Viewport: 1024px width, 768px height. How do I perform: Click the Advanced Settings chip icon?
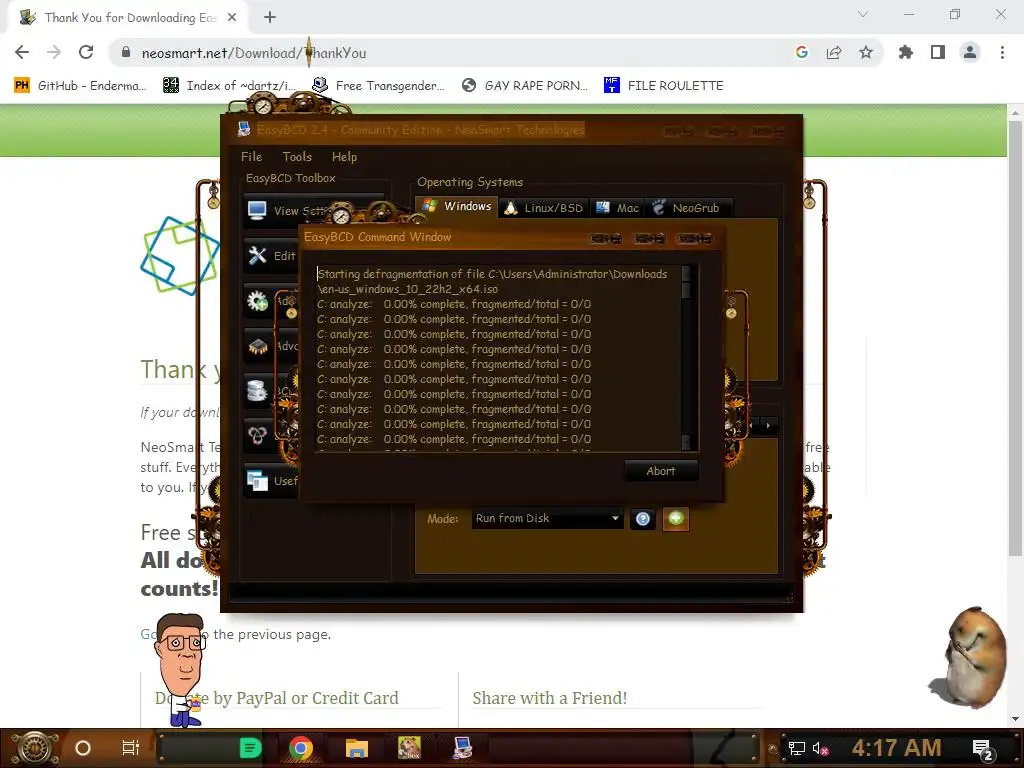(258, 346)
